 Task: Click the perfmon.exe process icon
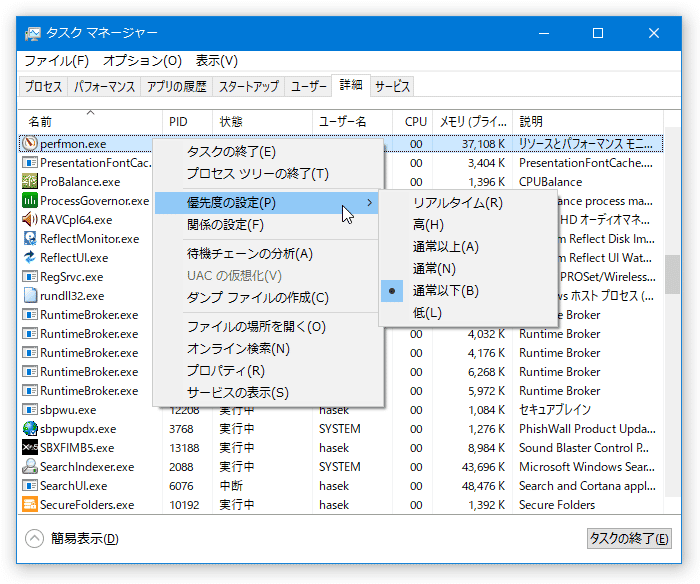pos(30,144)
